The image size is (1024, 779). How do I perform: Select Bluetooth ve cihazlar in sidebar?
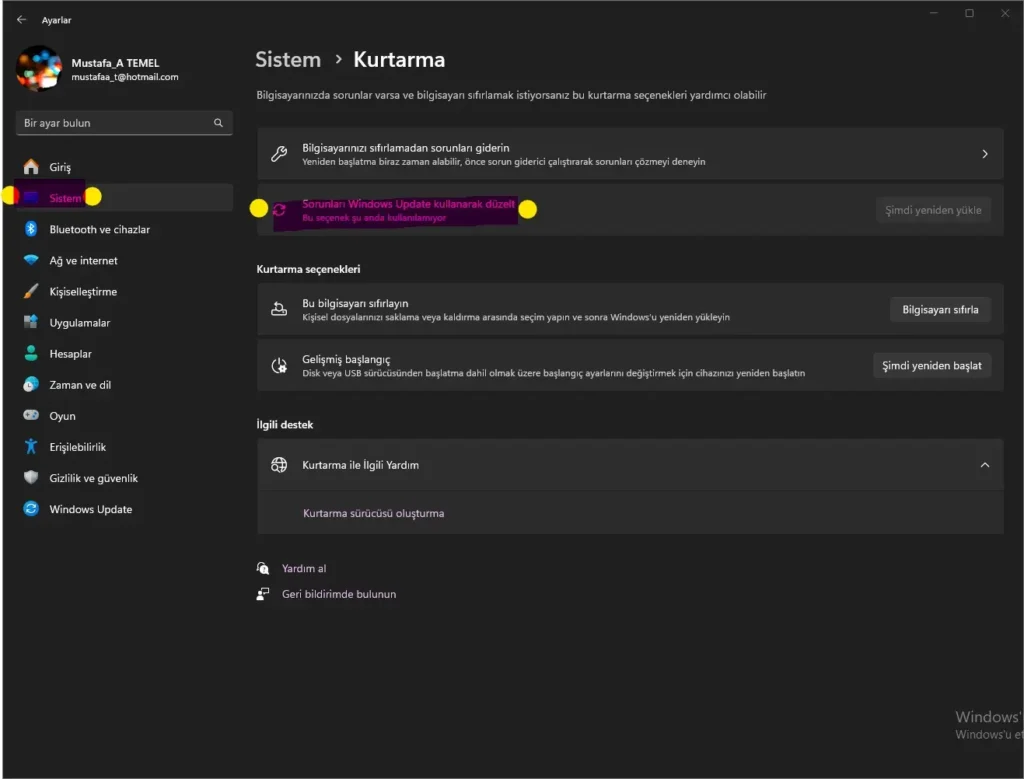(124, 229)
